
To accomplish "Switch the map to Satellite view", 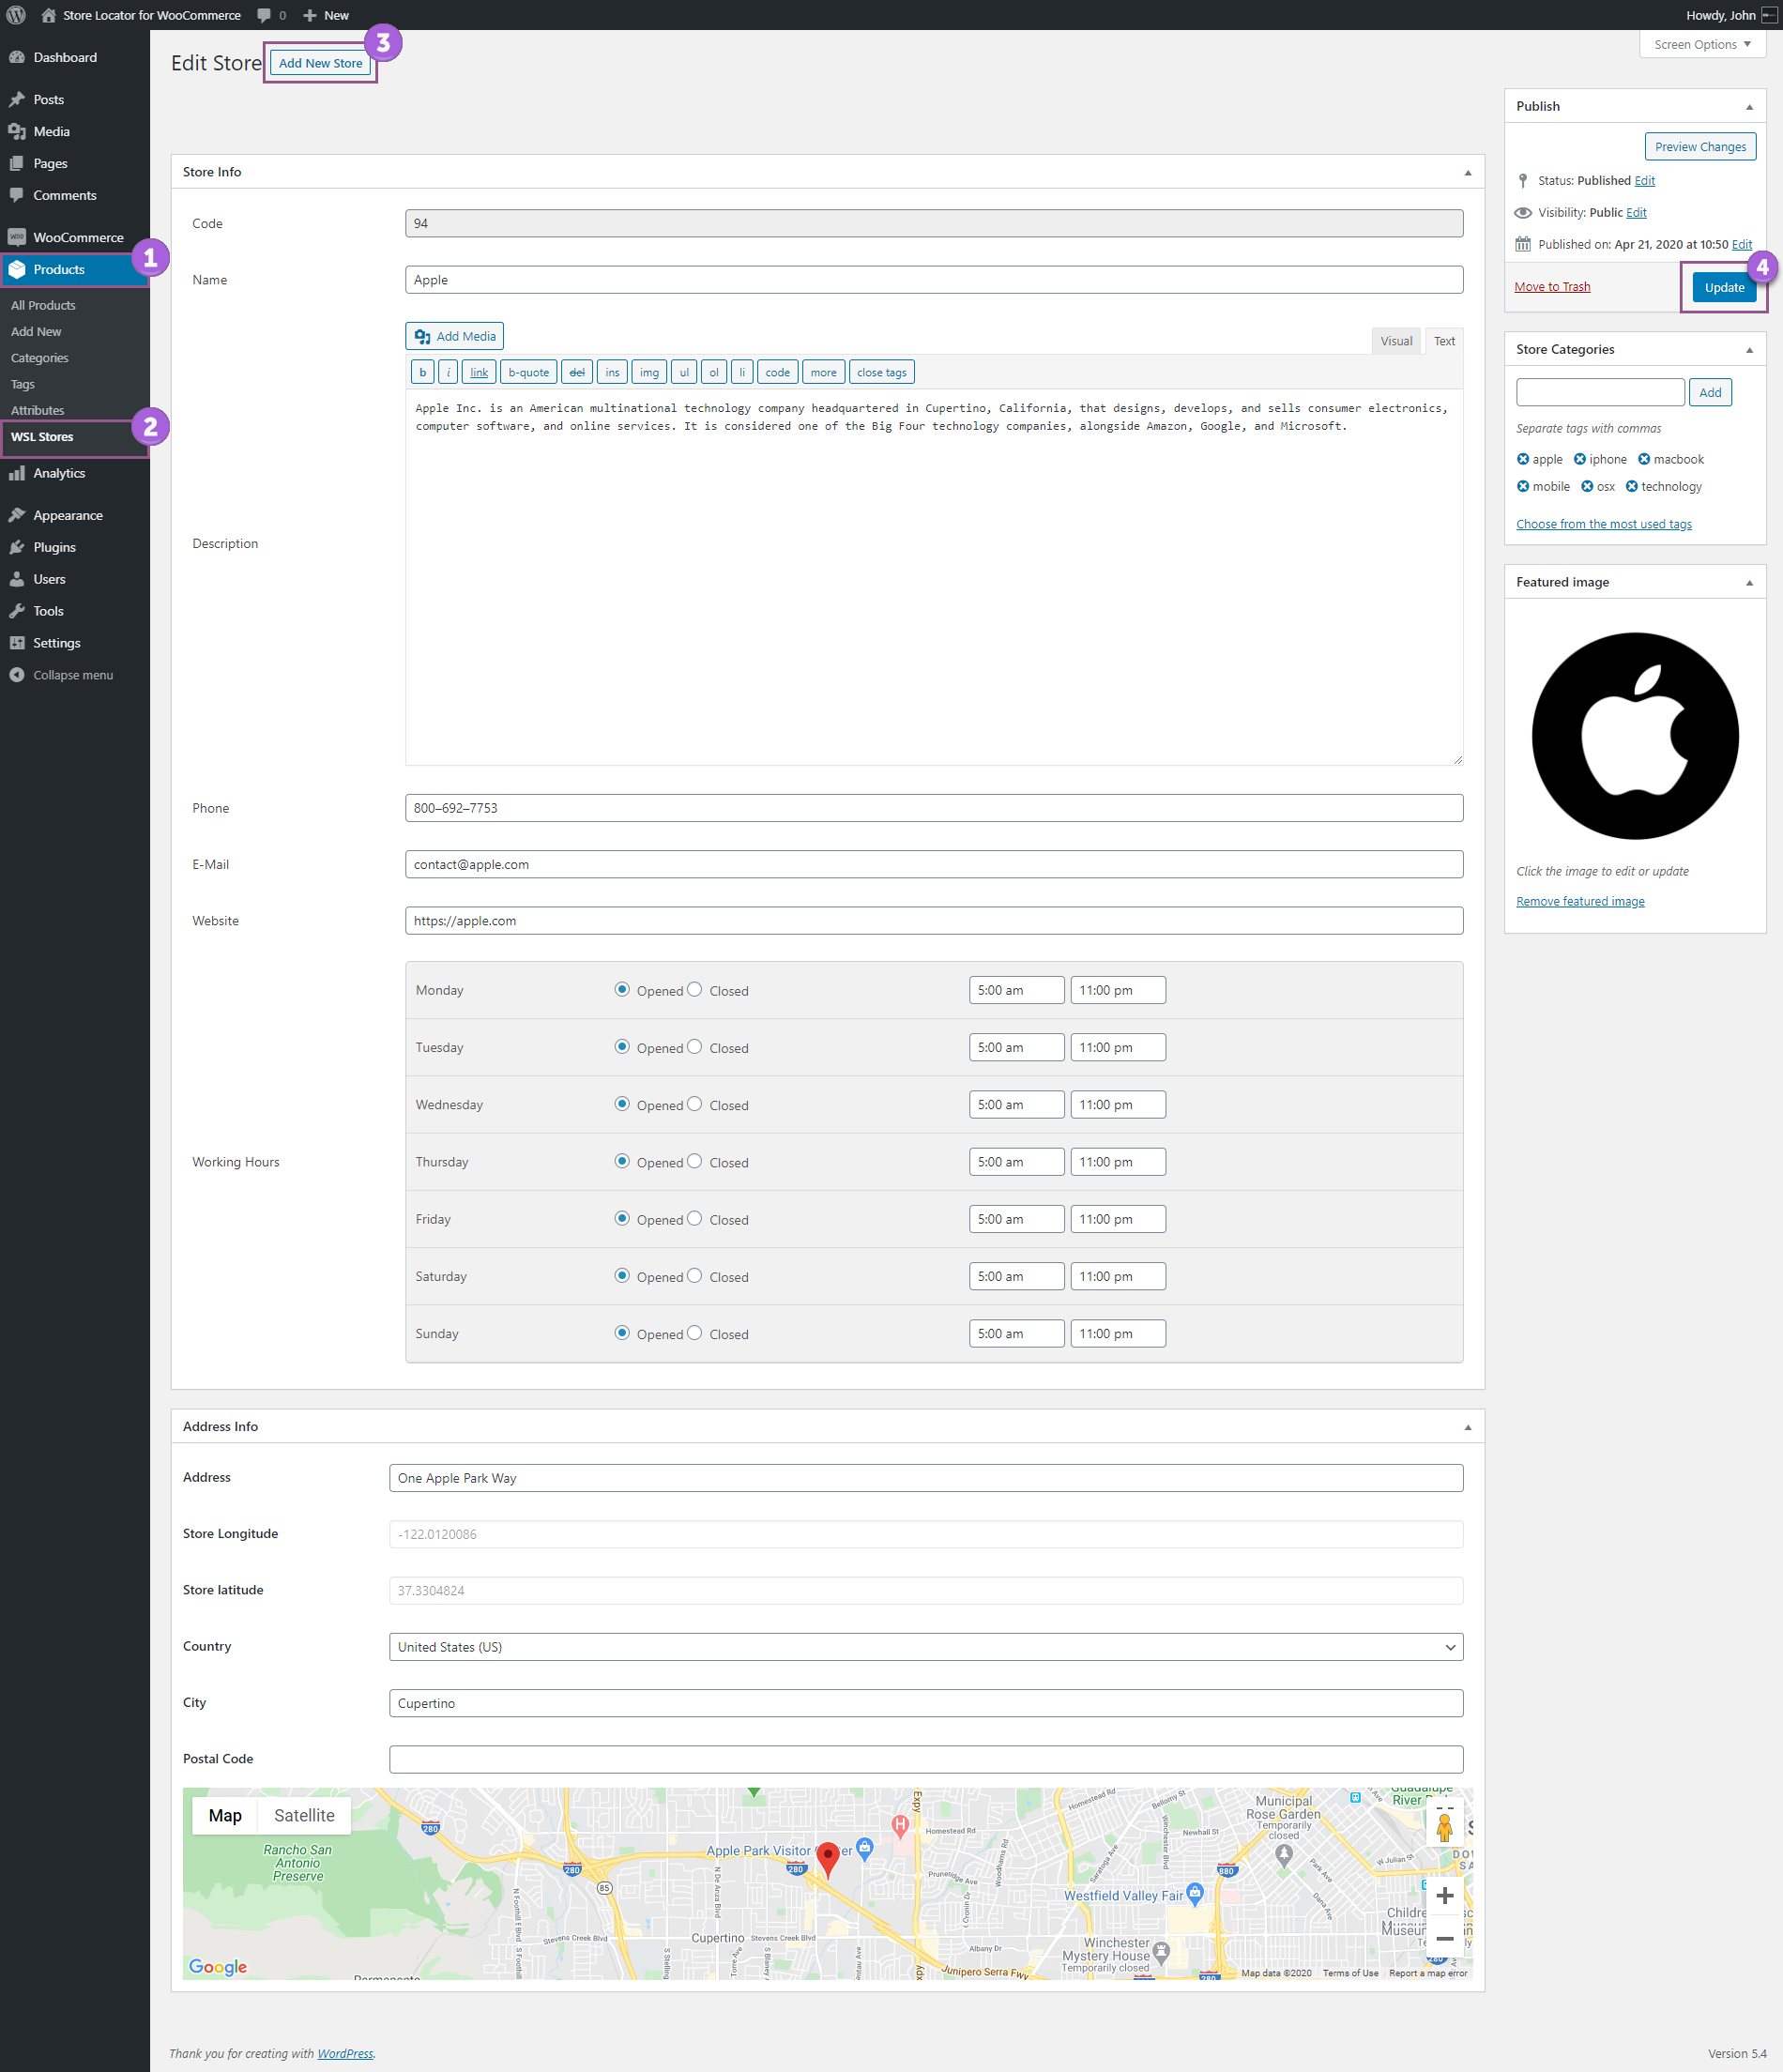I will (304, 1815).
